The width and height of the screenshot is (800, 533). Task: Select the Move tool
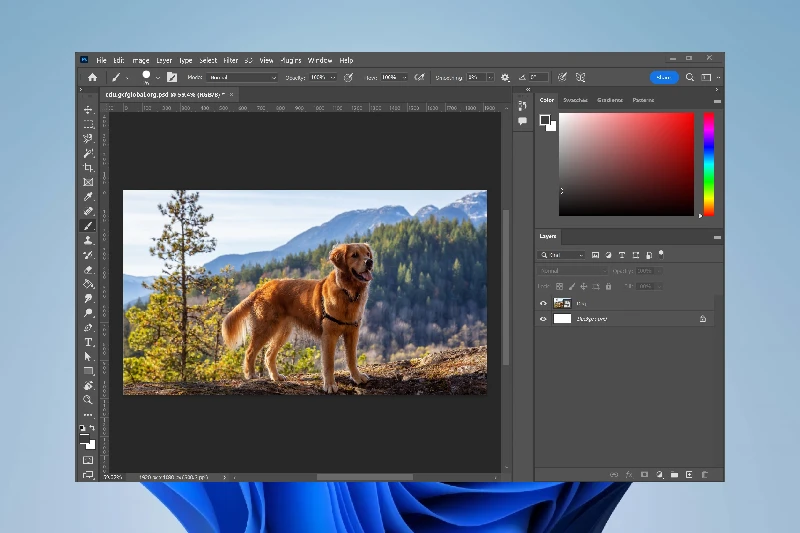(88, 110)
